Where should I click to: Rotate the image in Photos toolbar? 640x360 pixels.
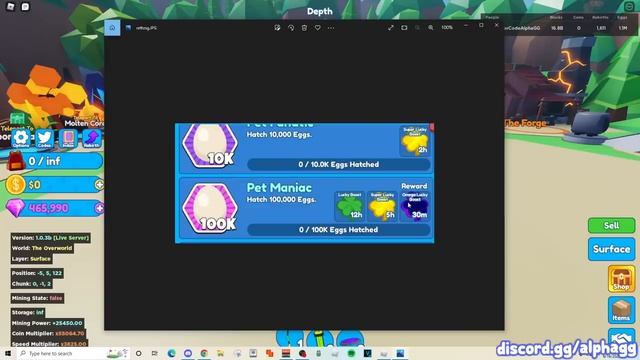291,28
